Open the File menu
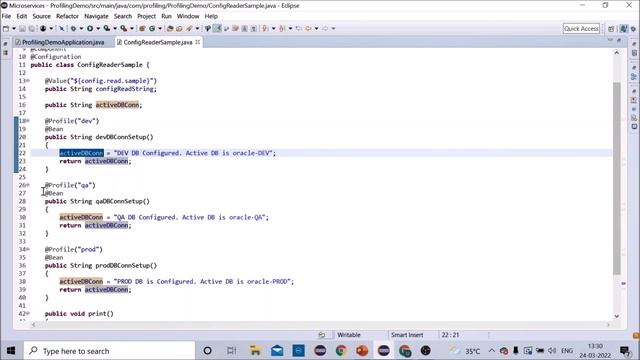 click(x=6, y=16)
